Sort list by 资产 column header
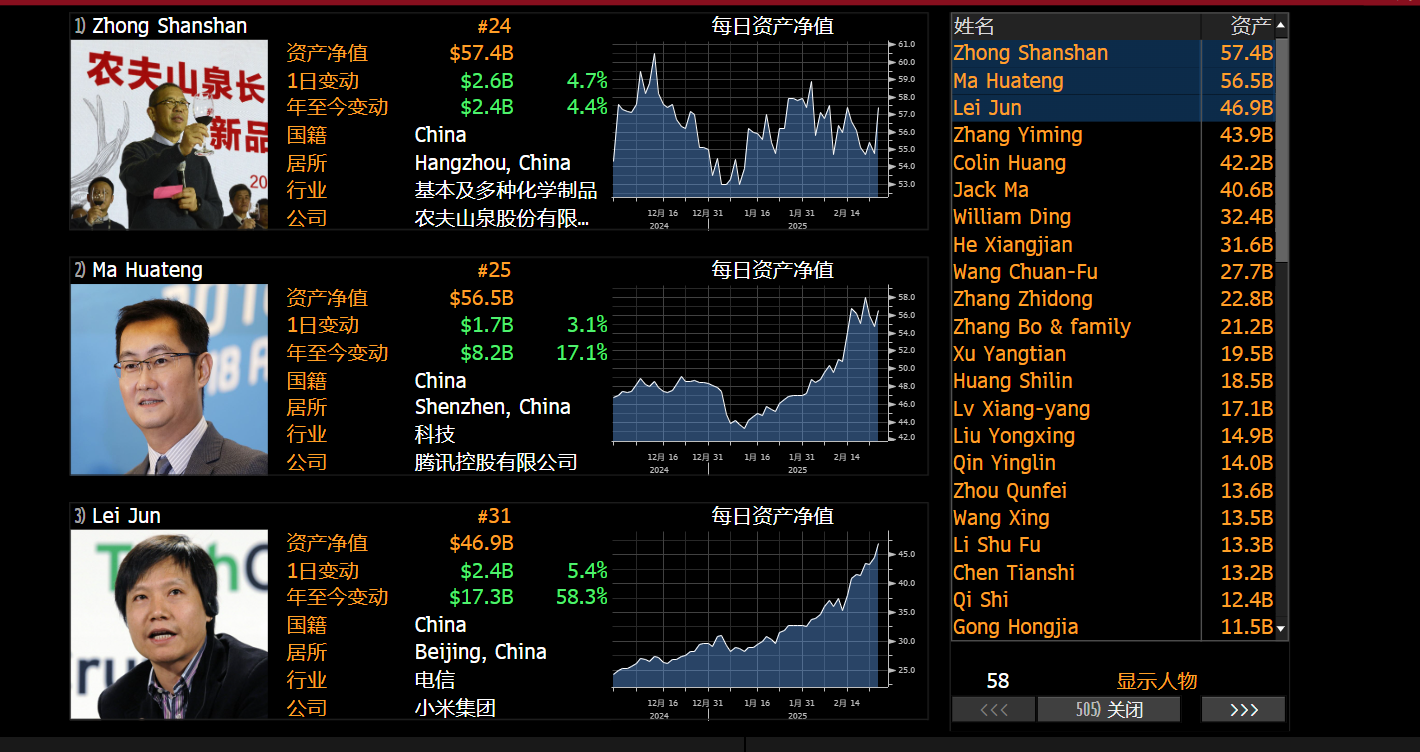The image size is (1420, 752). [1249, 26]
